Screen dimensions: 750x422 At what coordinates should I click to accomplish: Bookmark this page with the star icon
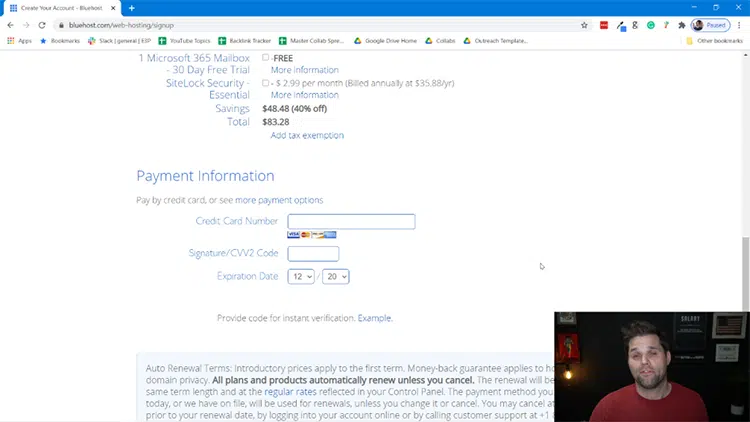pyautogui.click(x=584, y=25)
